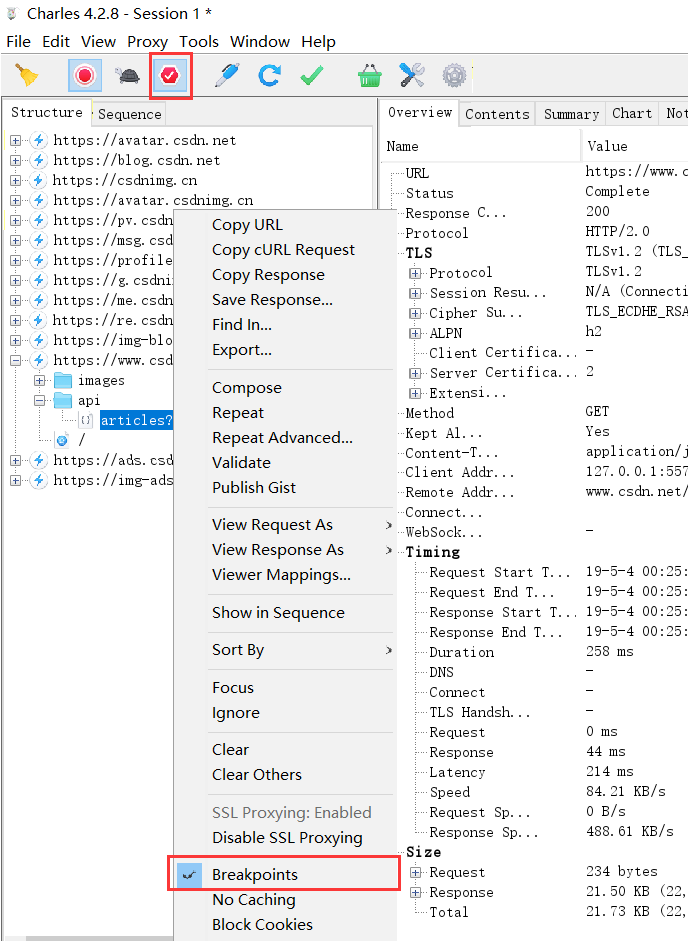Switch to the Sequence tab
The width and height of the screenshot is (688, 941).
(x=130, y=114)
